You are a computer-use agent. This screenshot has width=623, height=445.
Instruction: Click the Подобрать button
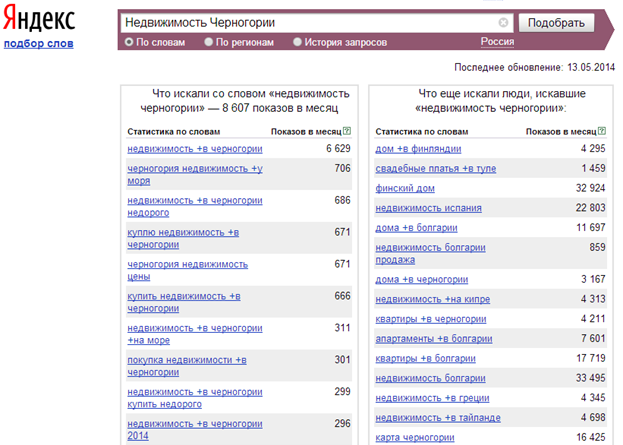coord(556,23)
